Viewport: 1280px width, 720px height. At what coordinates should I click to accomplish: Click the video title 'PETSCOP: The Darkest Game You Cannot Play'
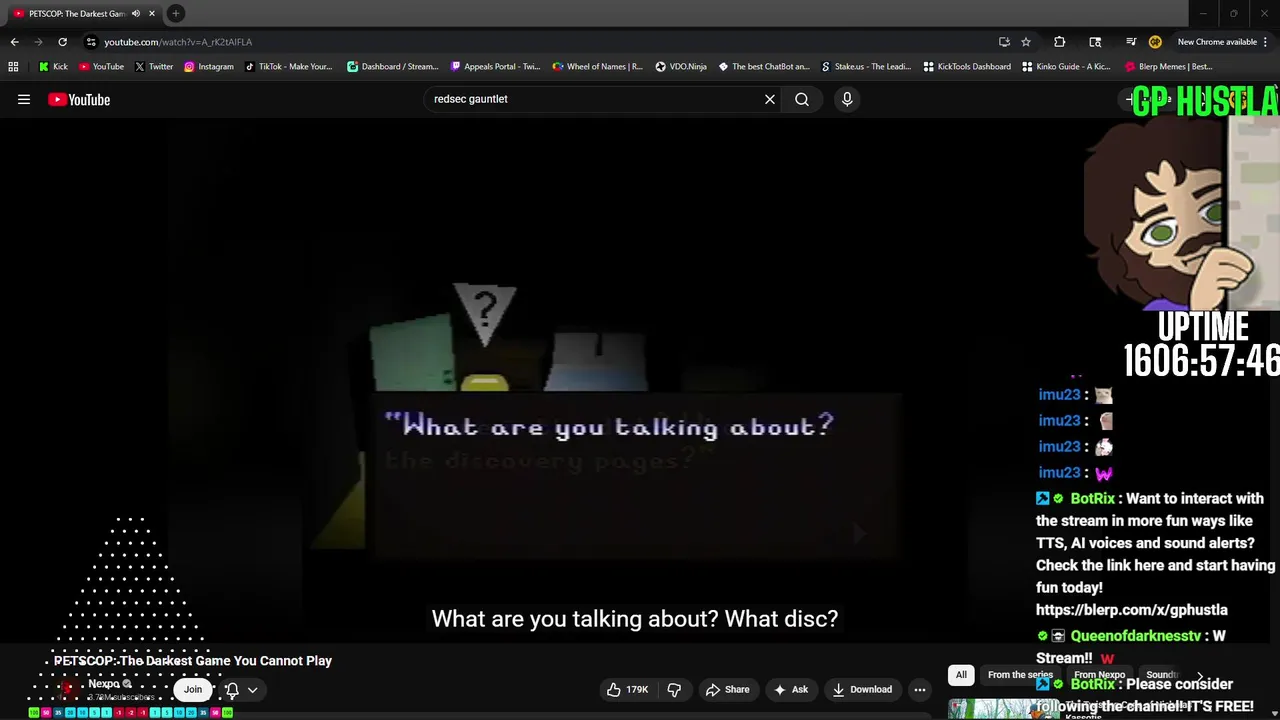coord(193,661)
